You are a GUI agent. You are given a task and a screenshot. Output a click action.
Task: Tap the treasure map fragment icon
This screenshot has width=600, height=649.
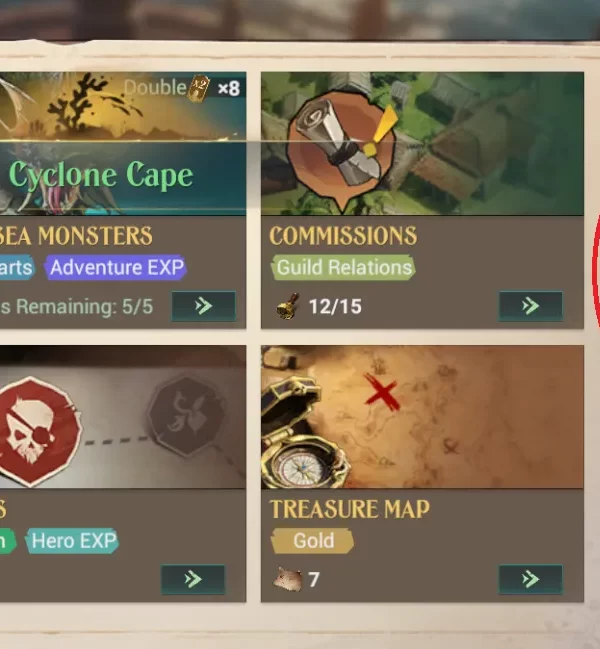pos(288,579)
